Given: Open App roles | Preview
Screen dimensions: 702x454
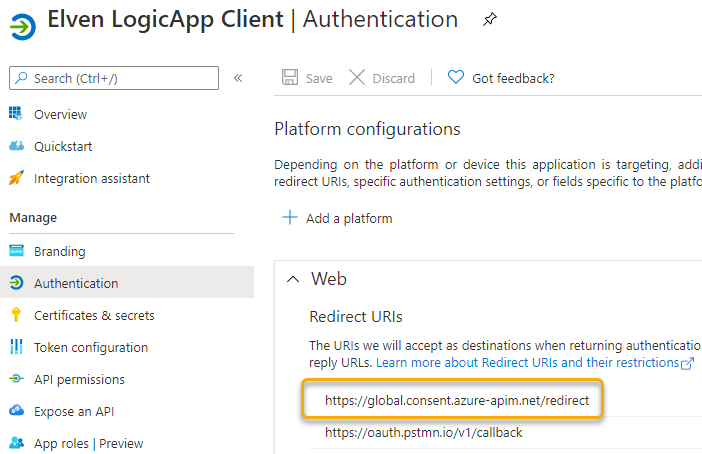Looking at the screenshot, I should 89,443.
